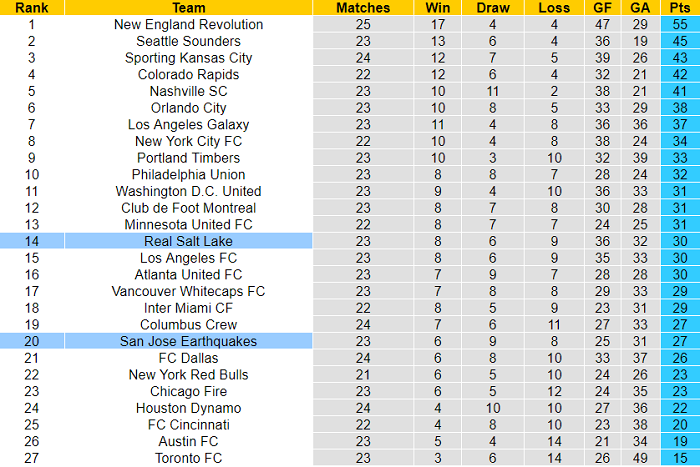Image resolution: width=700 pixels, height=467 pixels.
Task: Select the highlighted Real Salt Lake row
Action: 188,241
